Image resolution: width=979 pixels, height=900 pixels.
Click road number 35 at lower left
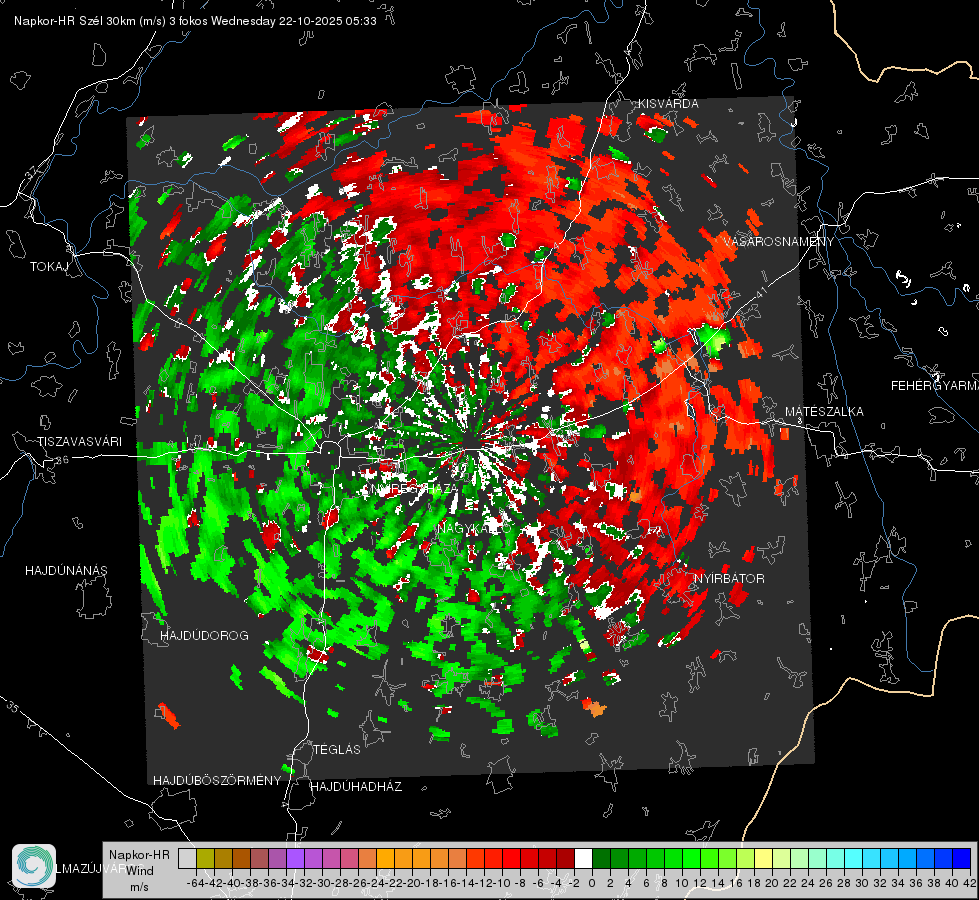point(13,706)
